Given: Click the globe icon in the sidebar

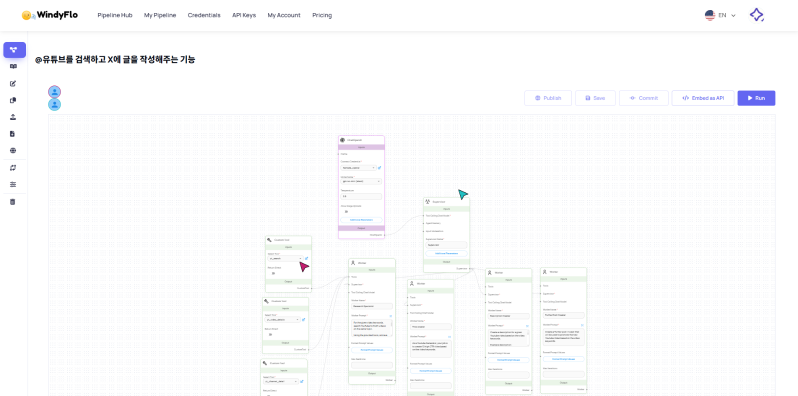Looking at the screenshot, I should (13, 151).
